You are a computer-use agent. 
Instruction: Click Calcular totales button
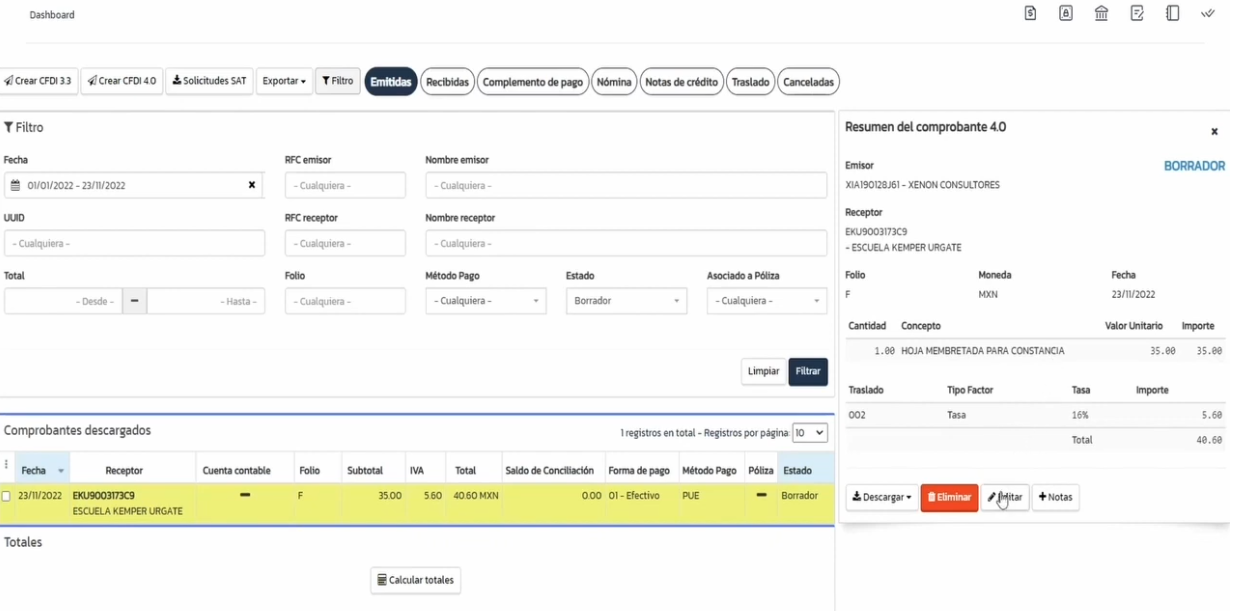click(x=415, y=580)
